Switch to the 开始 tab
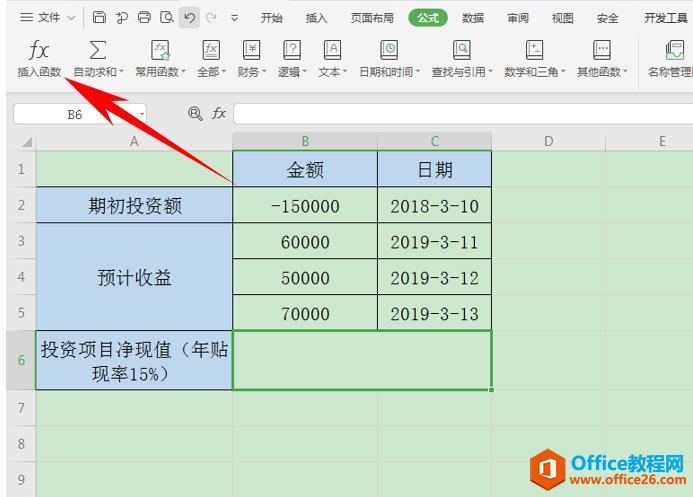 point(271,18)
